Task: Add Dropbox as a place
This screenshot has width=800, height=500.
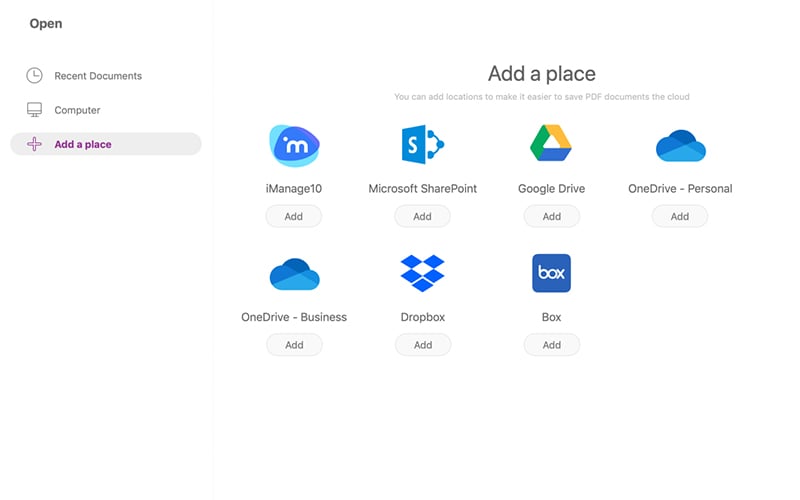Action: (x=423, y=345)
